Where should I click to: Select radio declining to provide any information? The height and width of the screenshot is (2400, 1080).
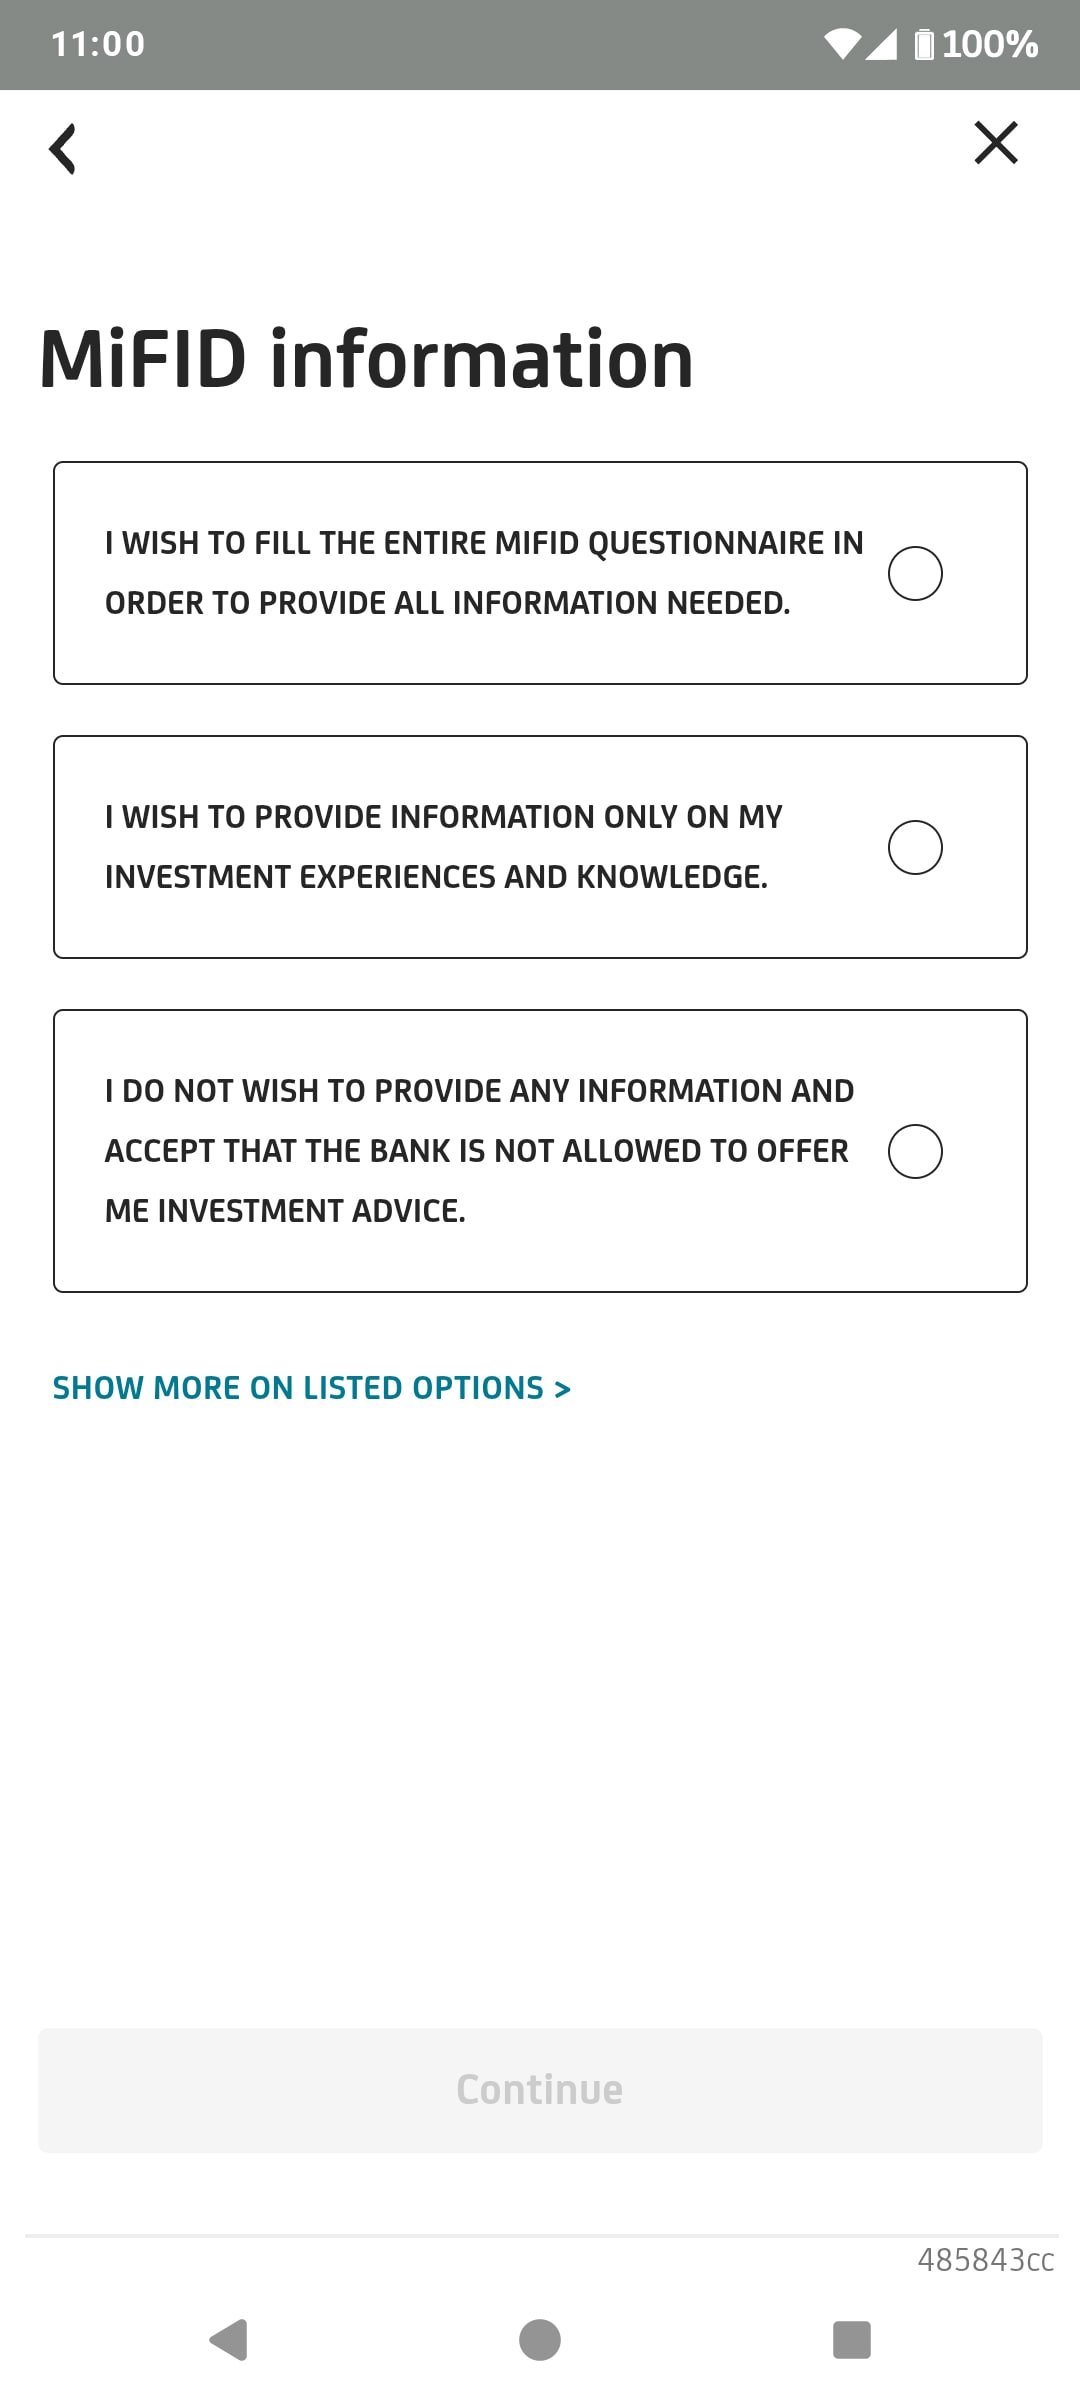pyautogui.click(x=915, y=1152)
